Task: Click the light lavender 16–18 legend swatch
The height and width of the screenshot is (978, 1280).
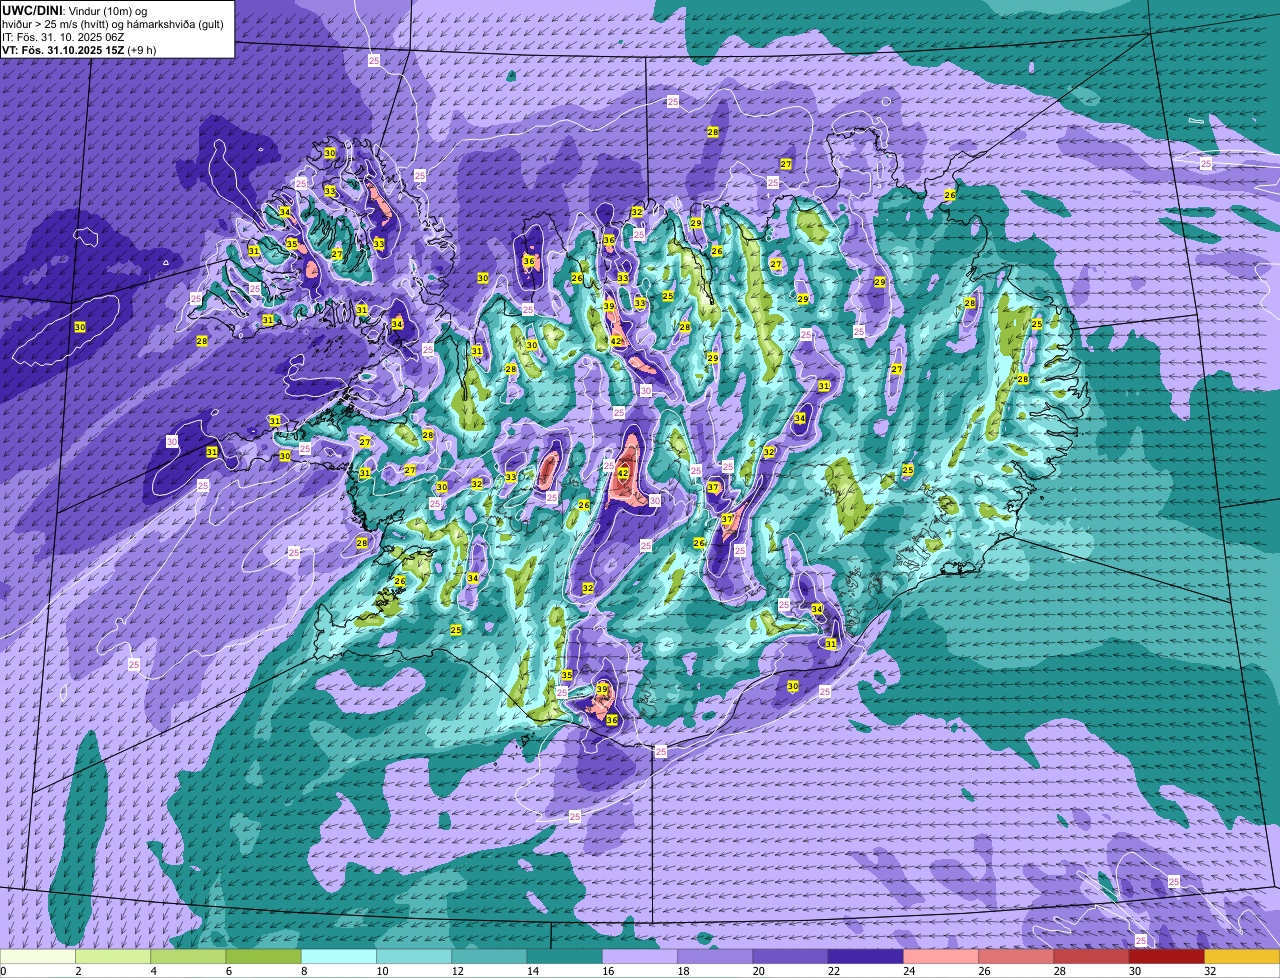Action: (x=640, y=956)
